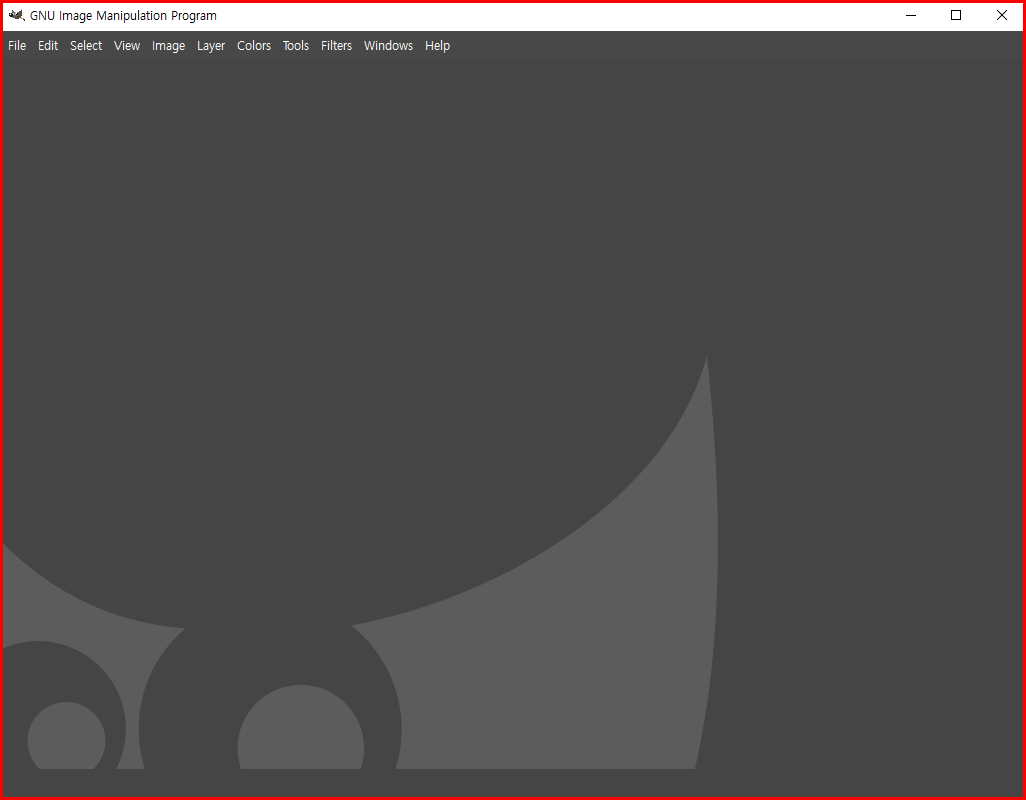The width and height of the screenshot is (1026, 800).
Task: Open the Edit menu
Action: pos(48,46)
